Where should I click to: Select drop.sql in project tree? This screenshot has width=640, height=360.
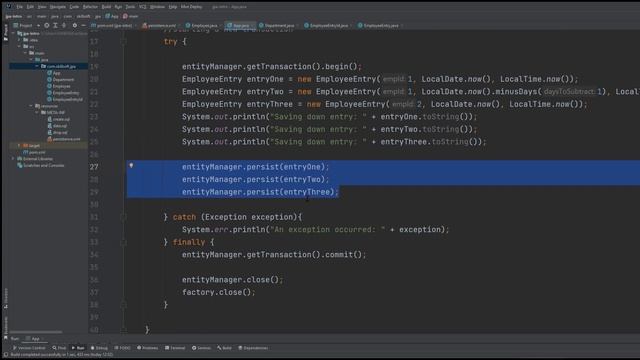click(x=58, y=132)
